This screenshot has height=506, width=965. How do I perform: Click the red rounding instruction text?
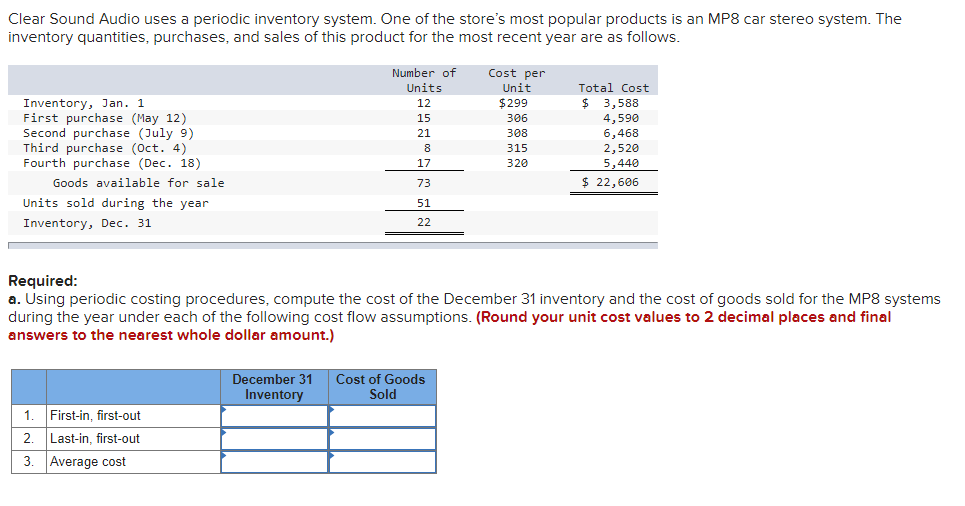[x=449, y=326]
